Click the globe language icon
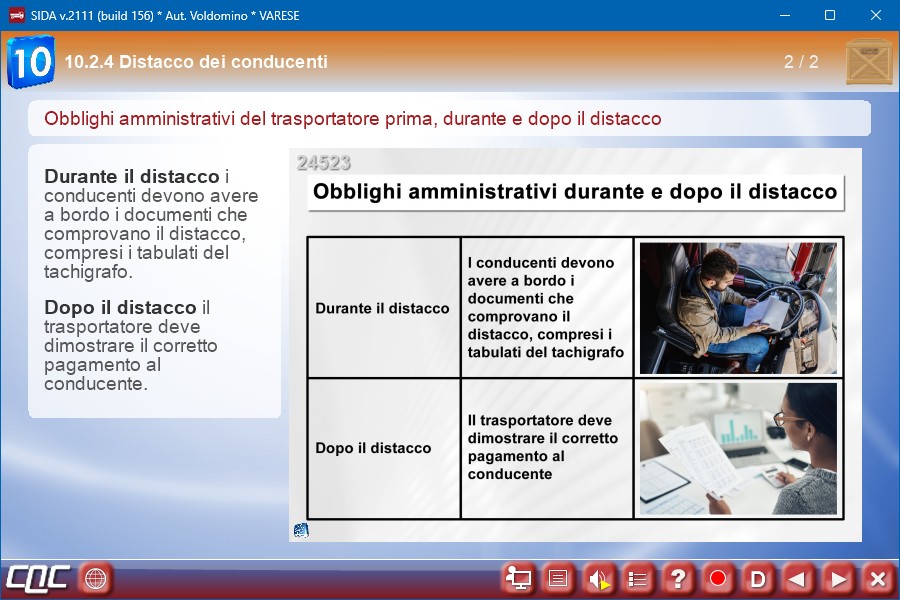This screenshot has height=600, width=900. [x=95, y=578]
